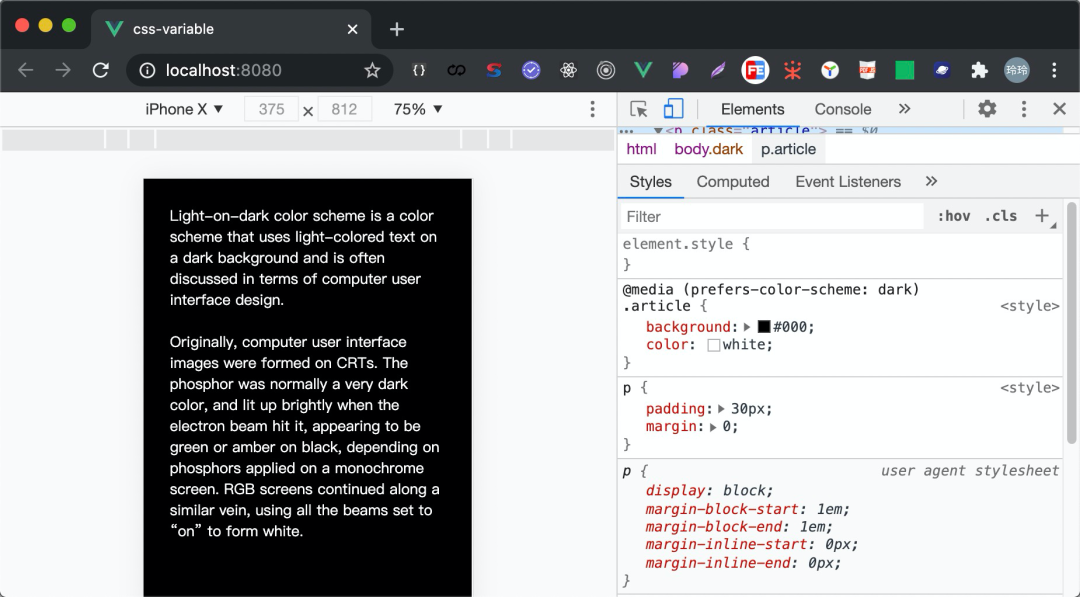
Task: Click the height field showing 812
Action: point(344,109)
